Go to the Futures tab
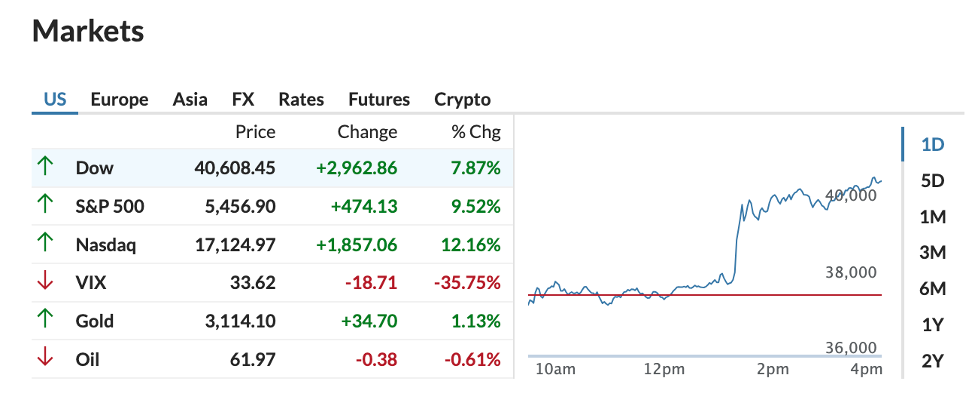This screenshot has width=977, height=416. (379, 99)
